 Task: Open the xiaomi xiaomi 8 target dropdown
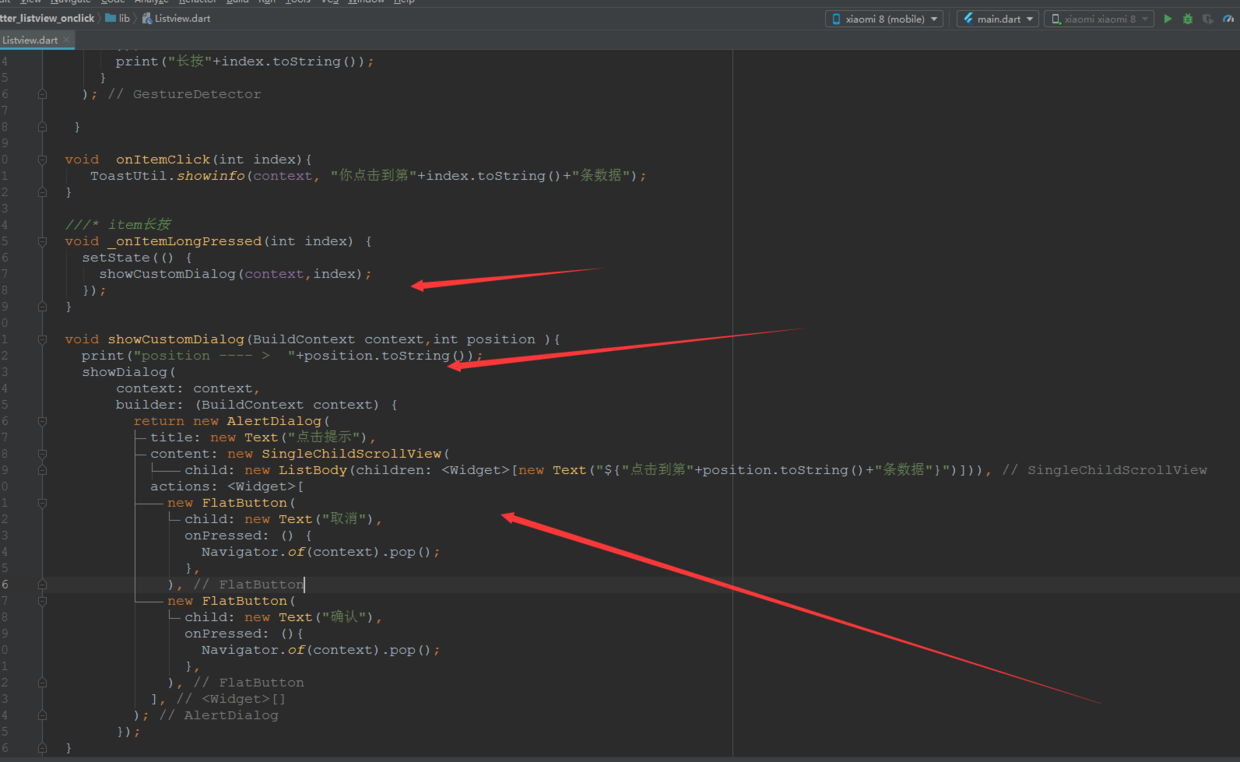pyautogui.click(x=1099, y=19)
